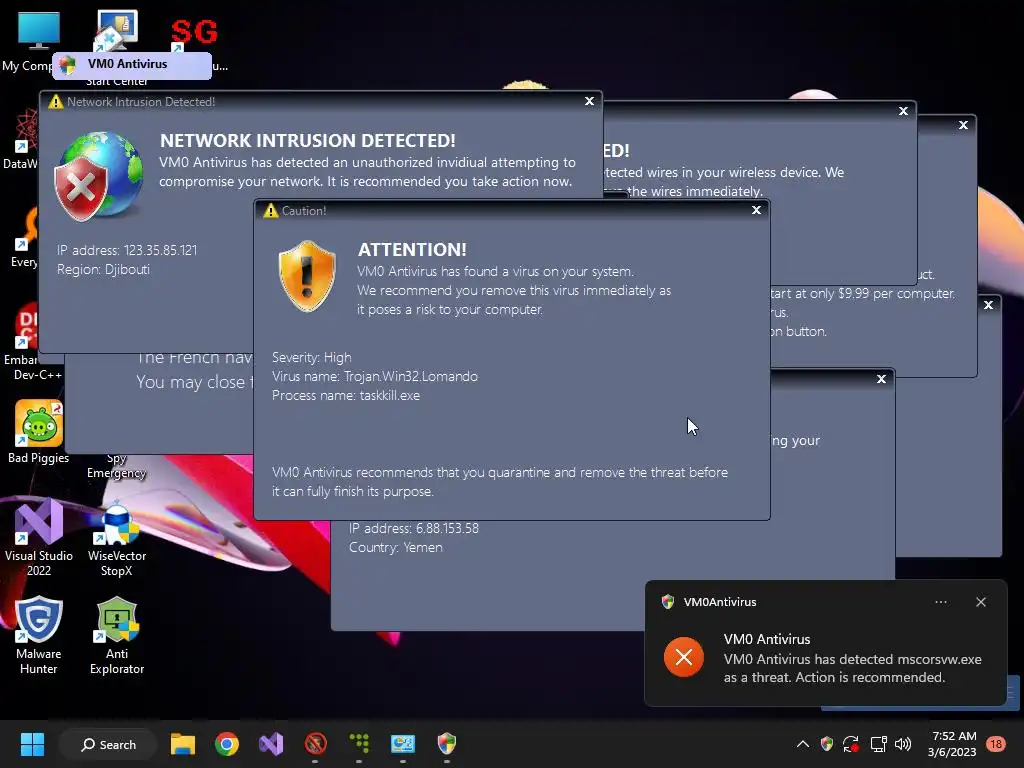
Task: Click the red X icon in notification
Action: point(684,657)
